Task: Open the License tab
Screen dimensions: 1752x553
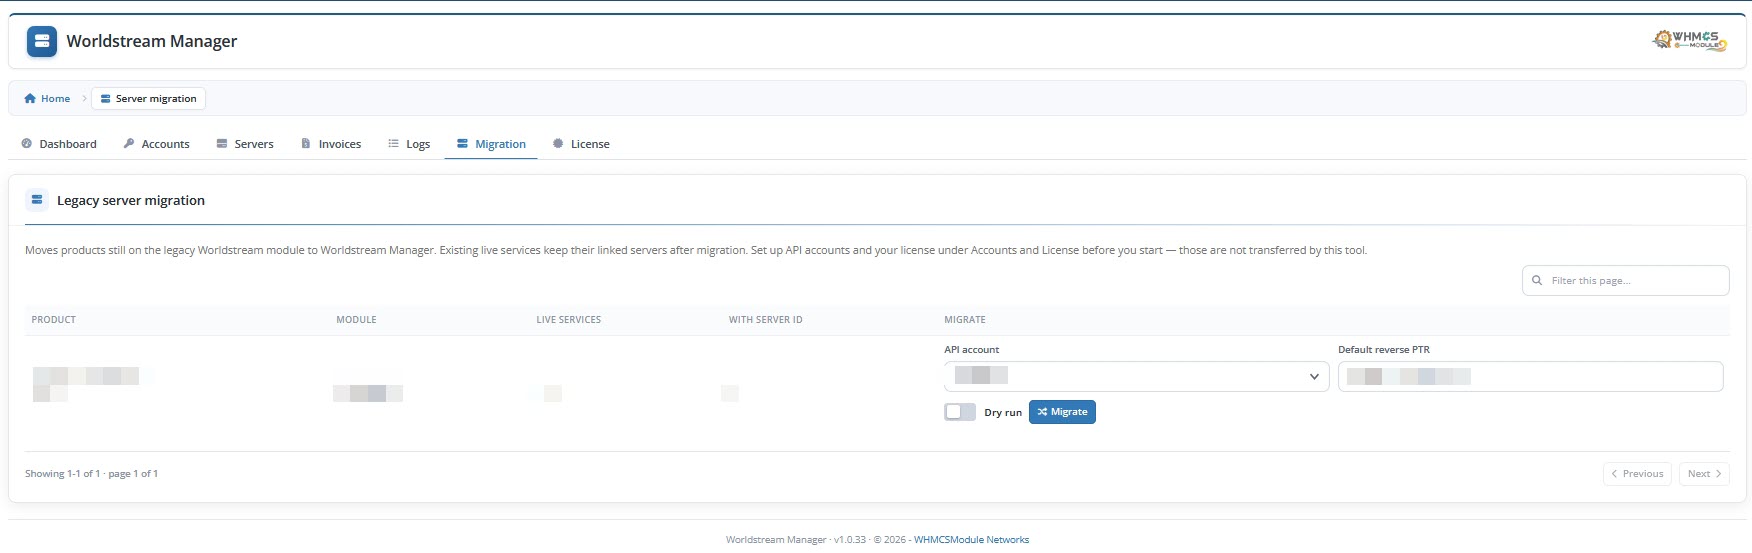Action: pyautogui.click(x=581, y=144)
